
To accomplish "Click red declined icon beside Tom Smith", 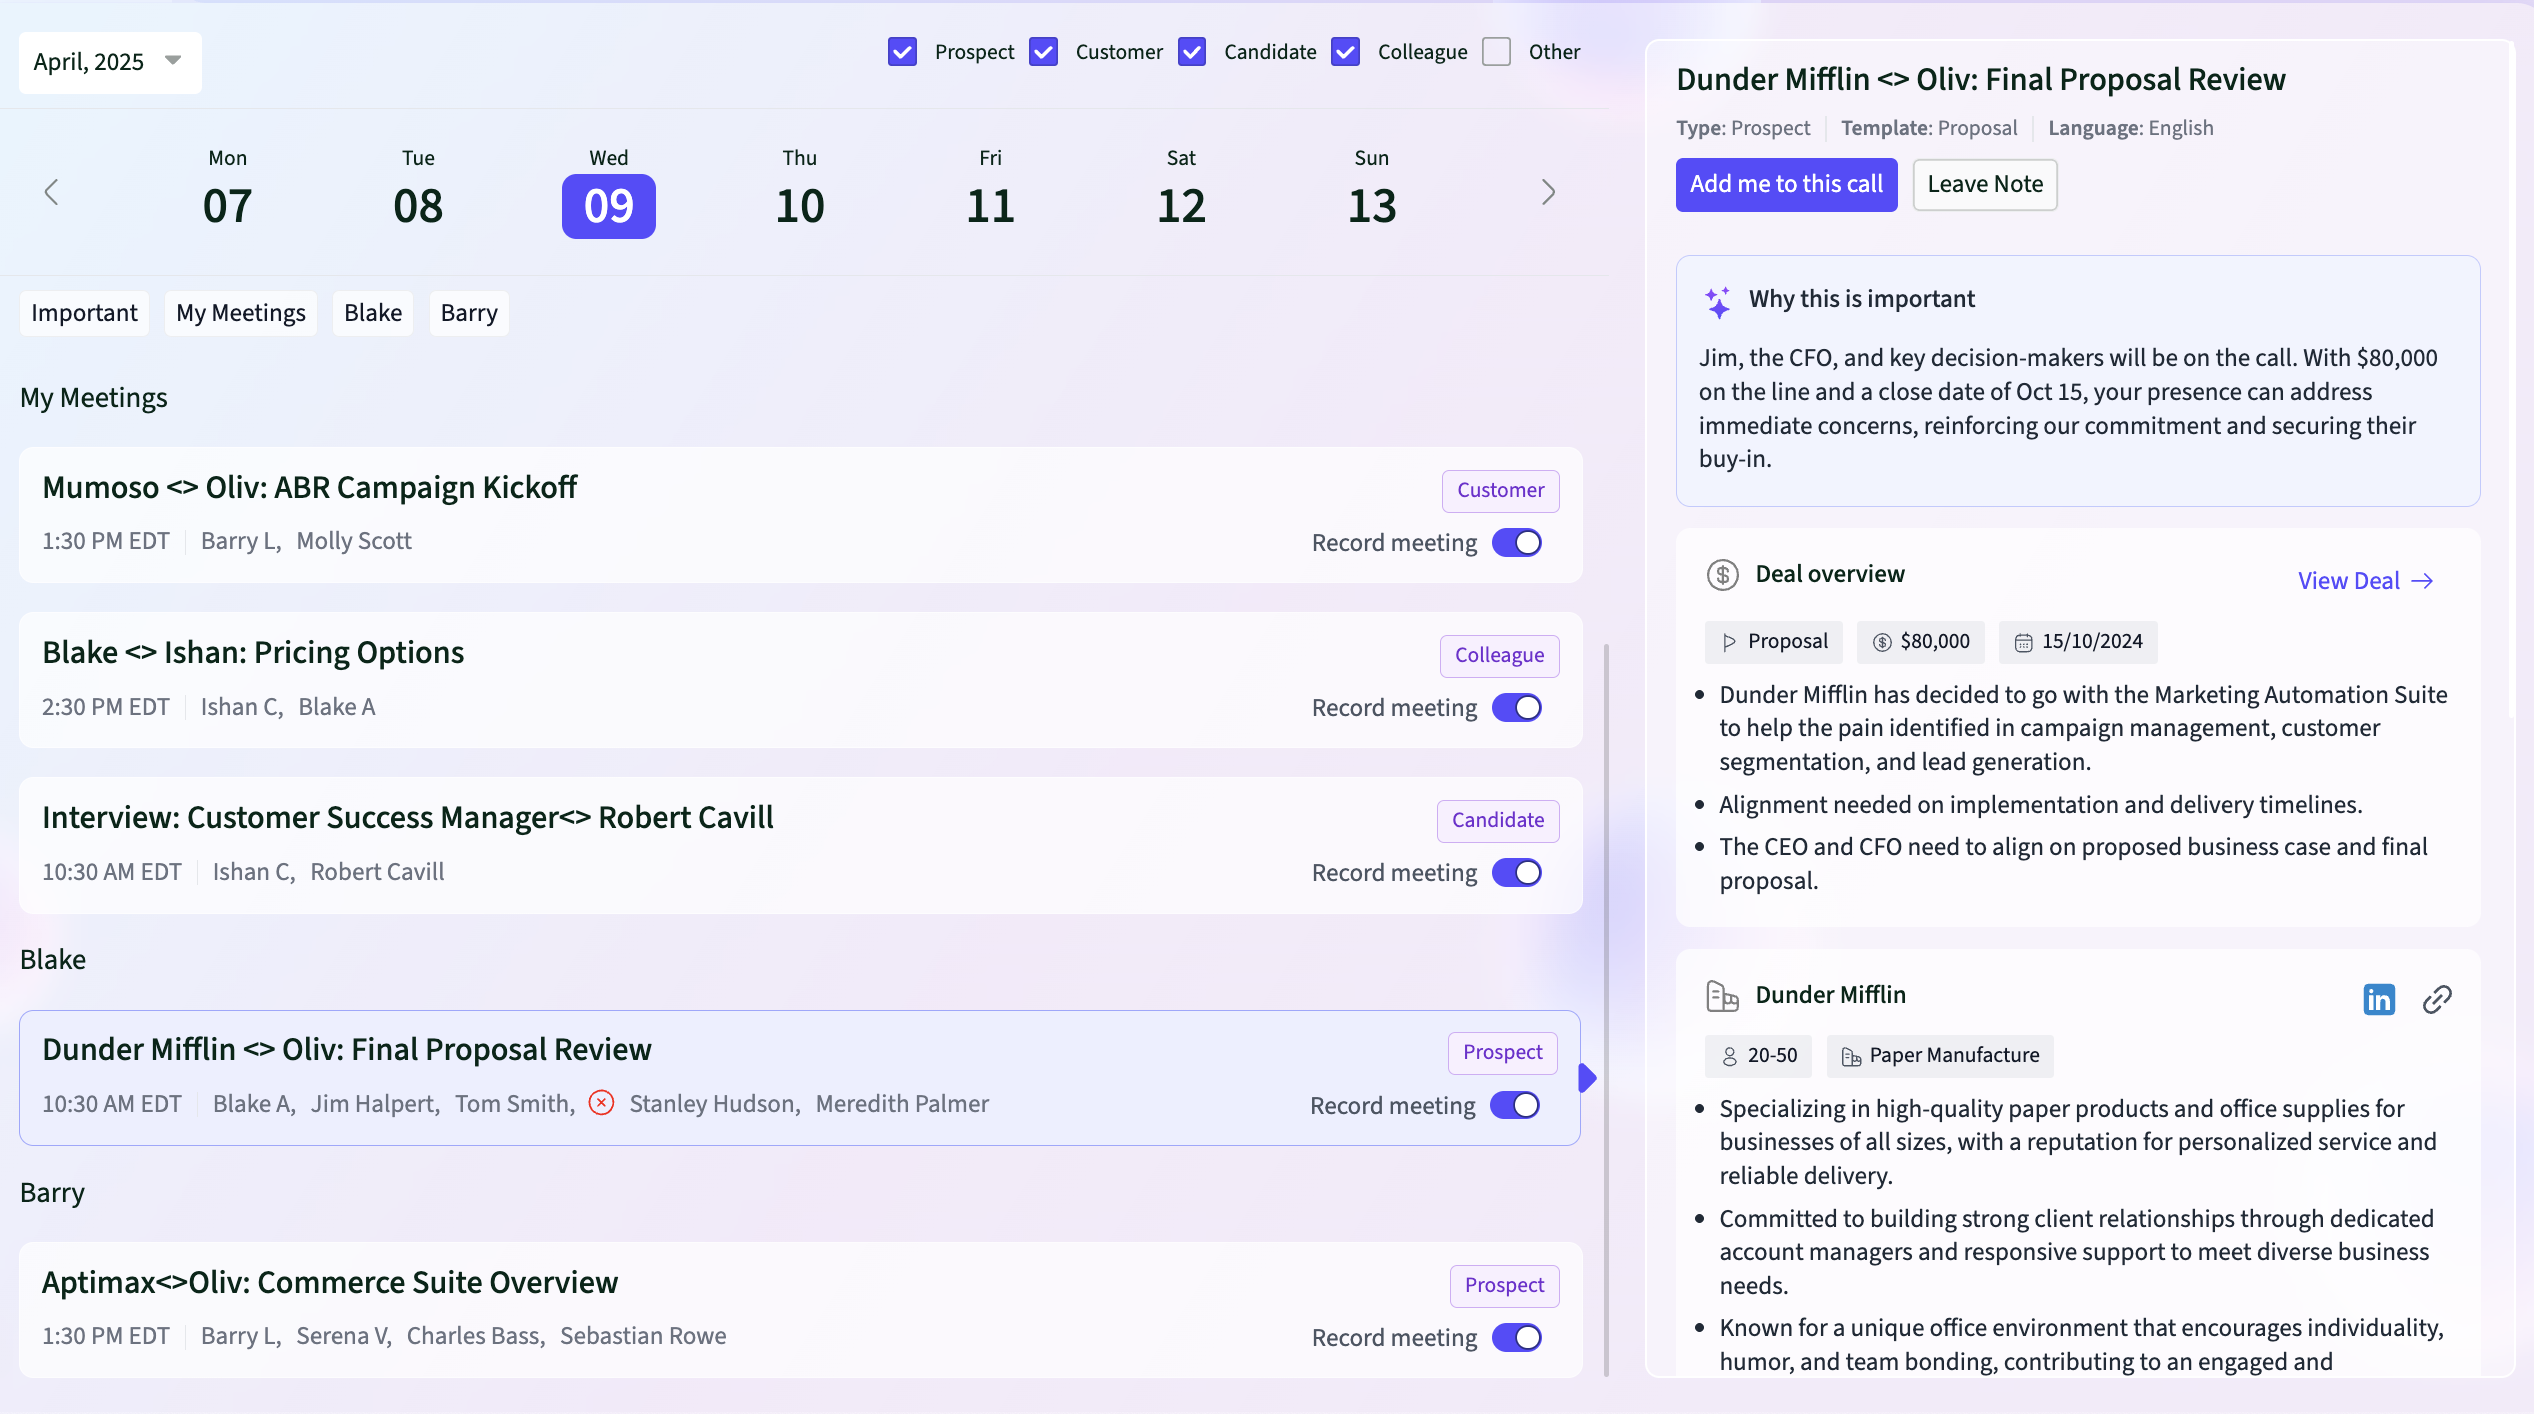I will pos(601,1102).
